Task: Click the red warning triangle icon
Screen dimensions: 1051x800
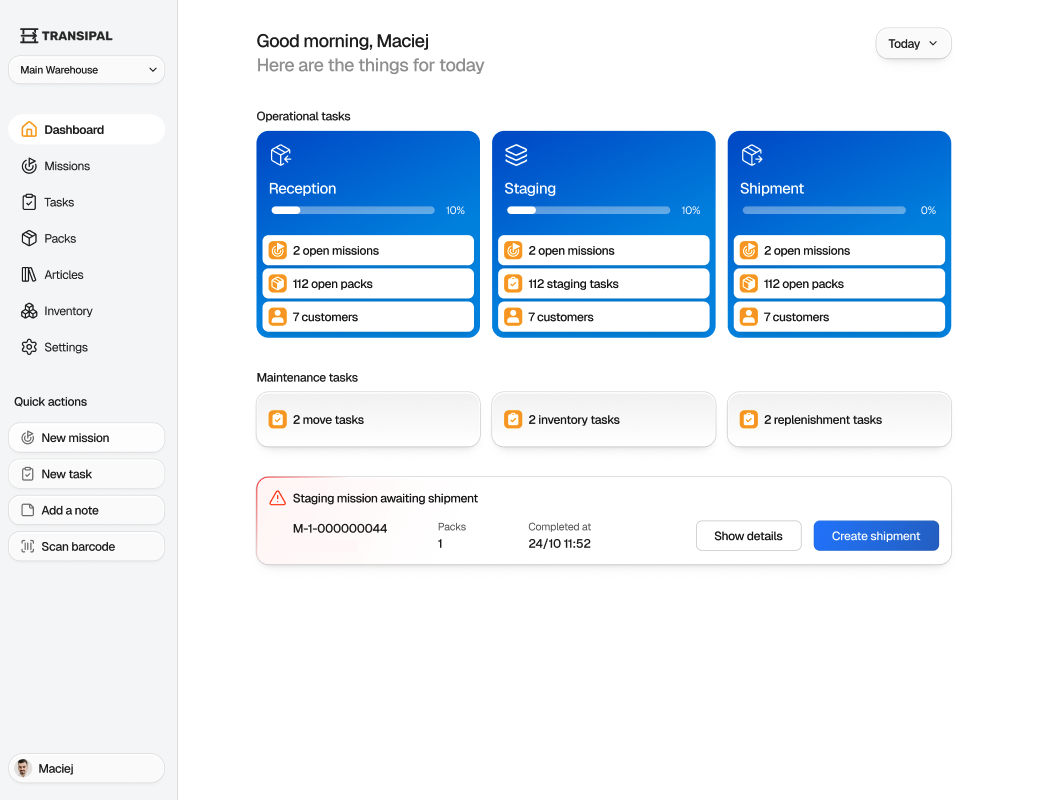Action: 277,497
